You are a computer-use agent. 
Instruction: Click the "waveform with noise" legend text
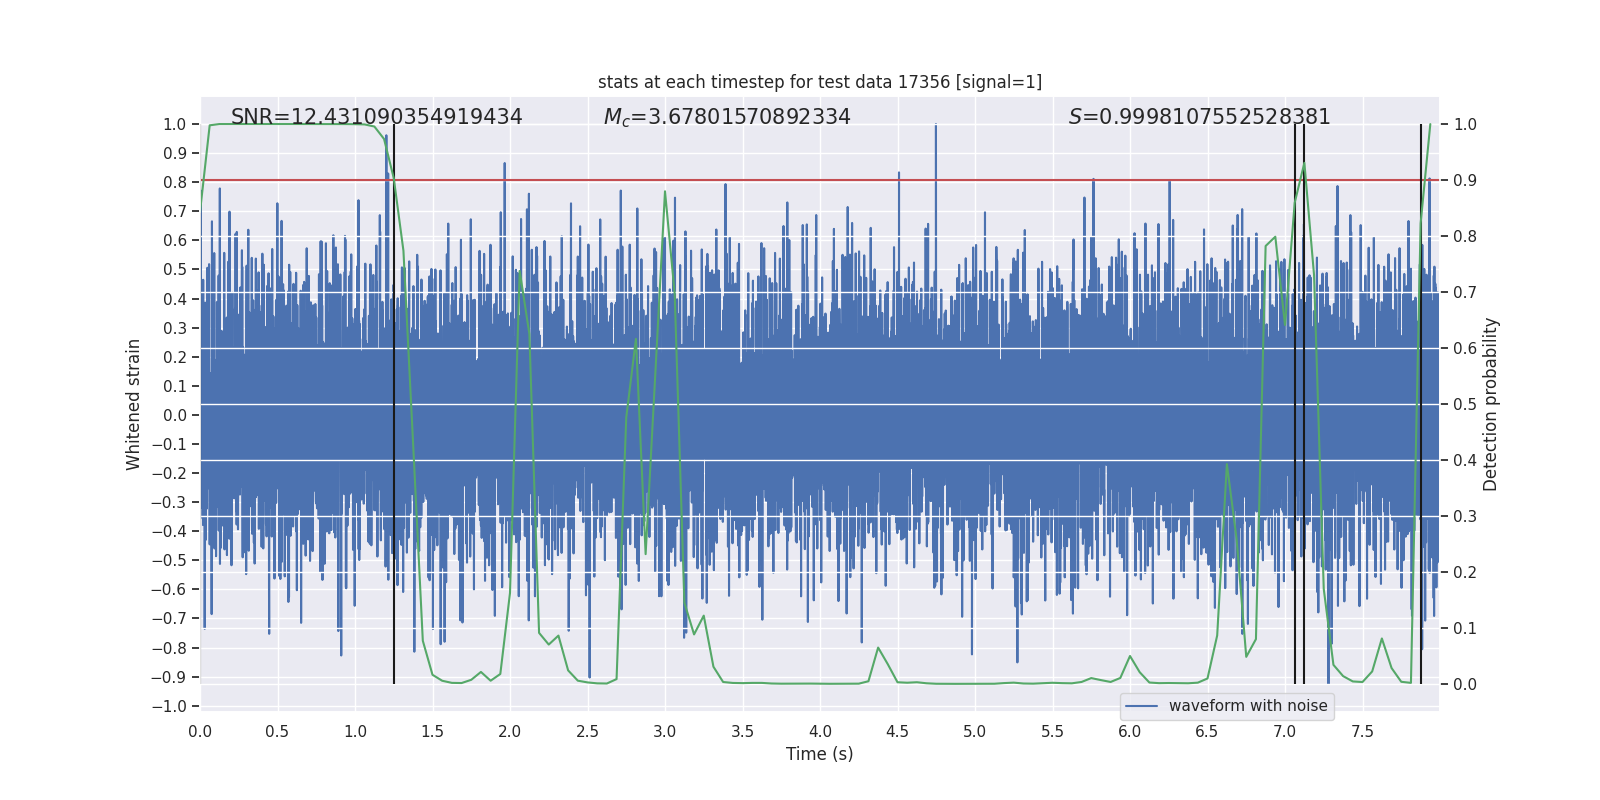click(x=1248, y=706)
